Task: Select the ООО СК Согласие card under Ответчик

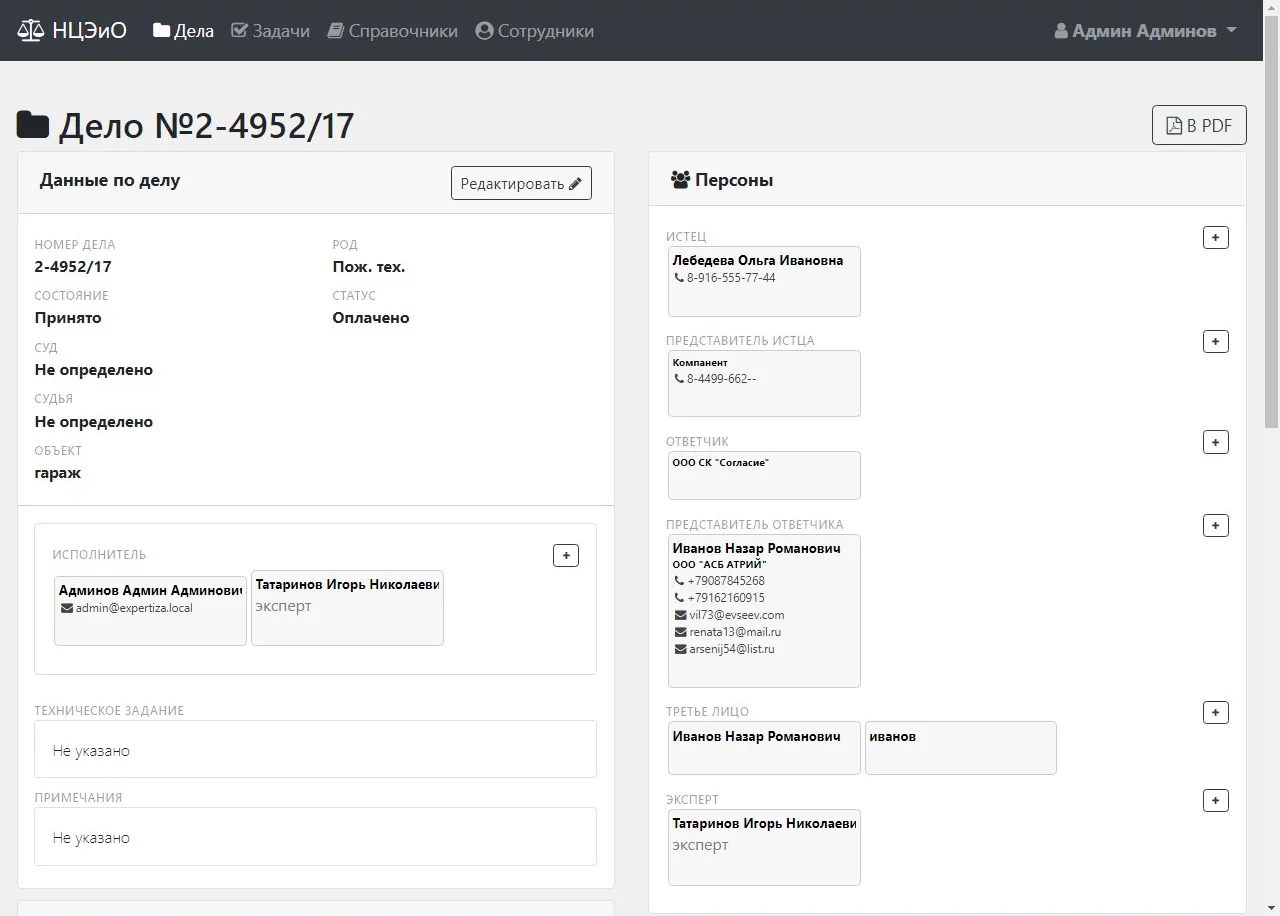Action: point(763,475)
